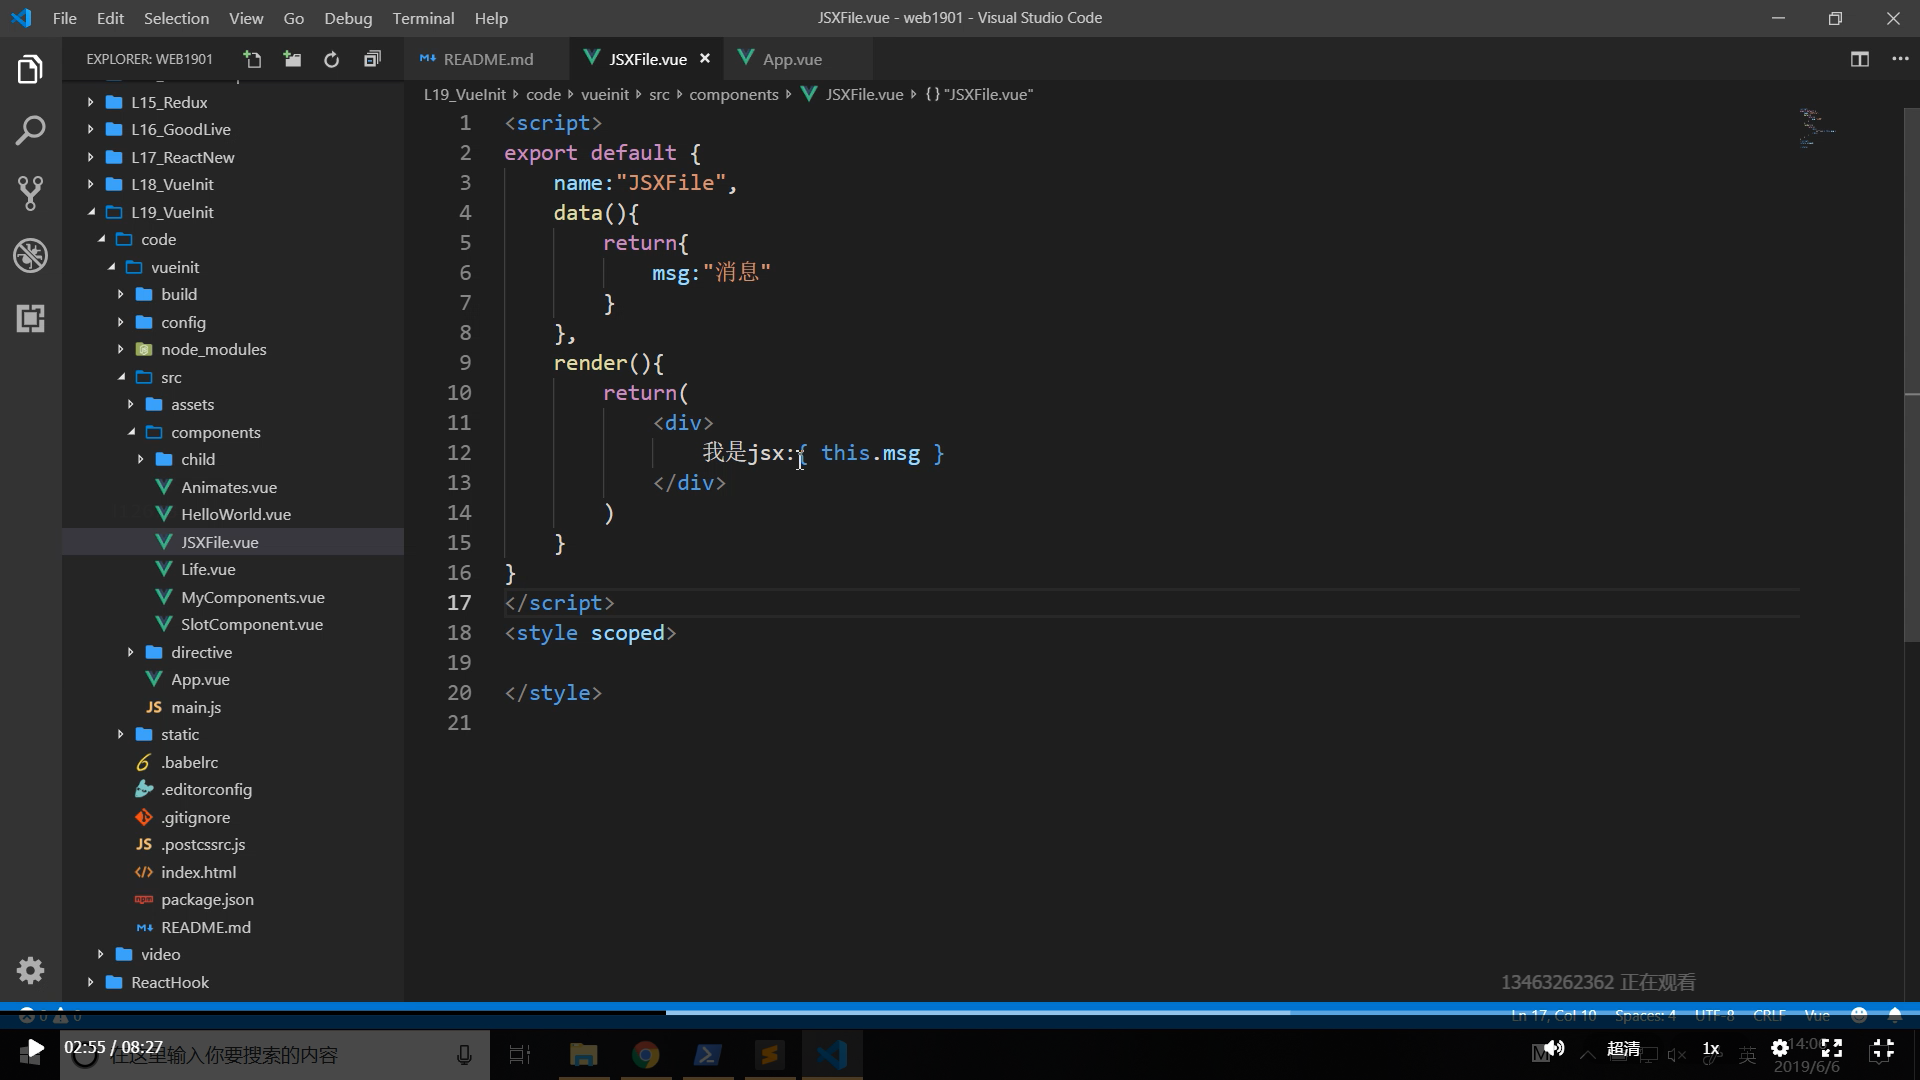The height and width of the screenshot is (1080, 1920).
Task: Expand the L17_ReactNew folder
Action: point(90,157)
